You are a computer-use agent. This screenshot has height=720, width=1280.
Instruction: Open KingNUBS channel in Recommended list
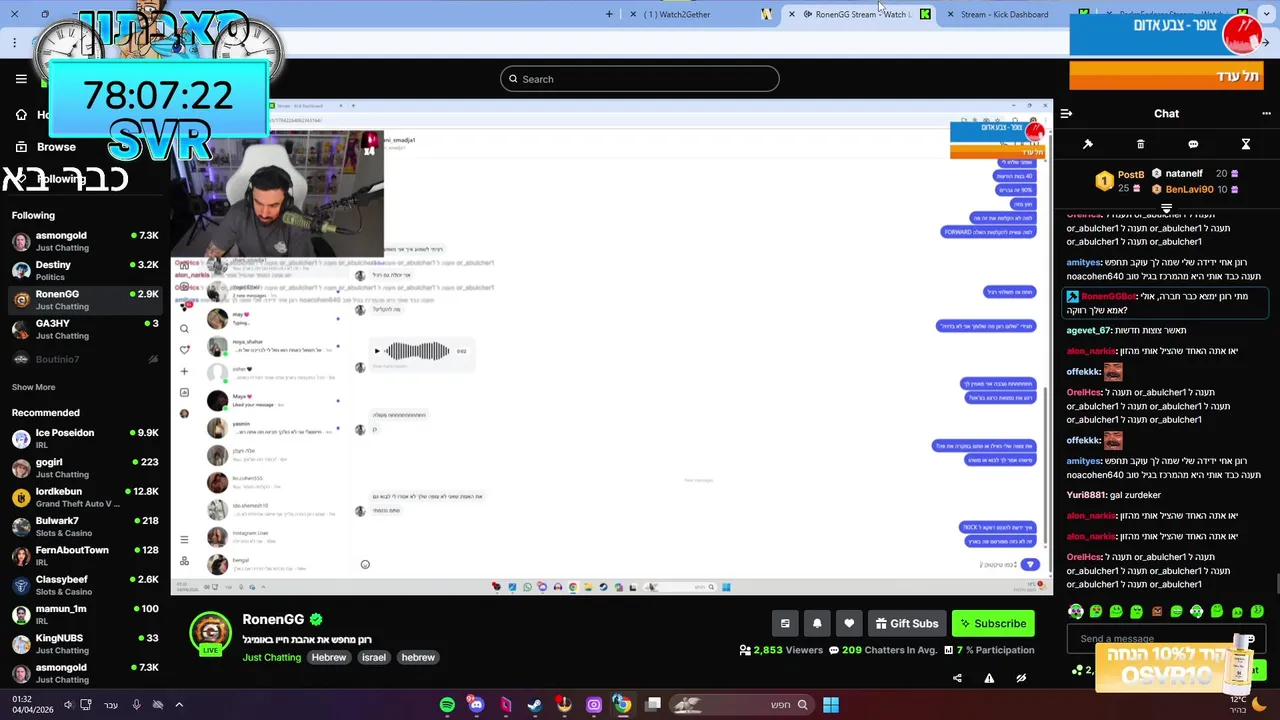click(85, 644)
